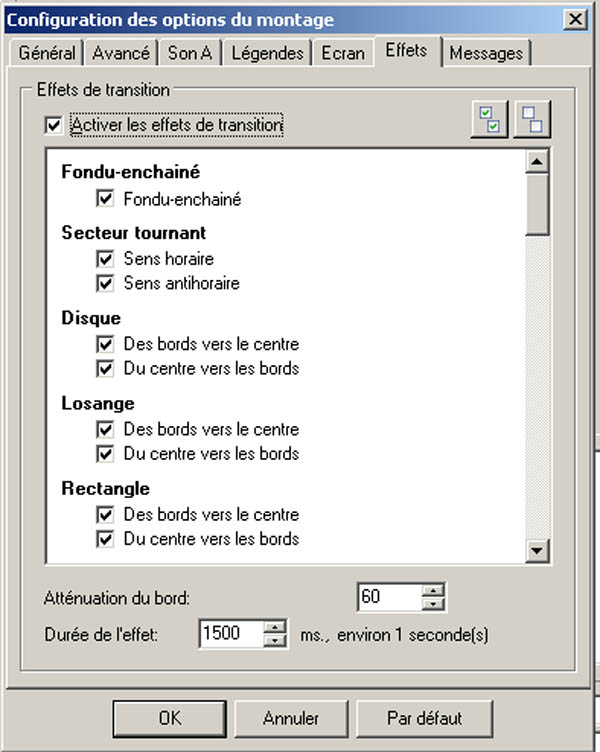The image size is (600, 752).
Task: Restore defaults with Par défaut button
Action: pos(424,718)
